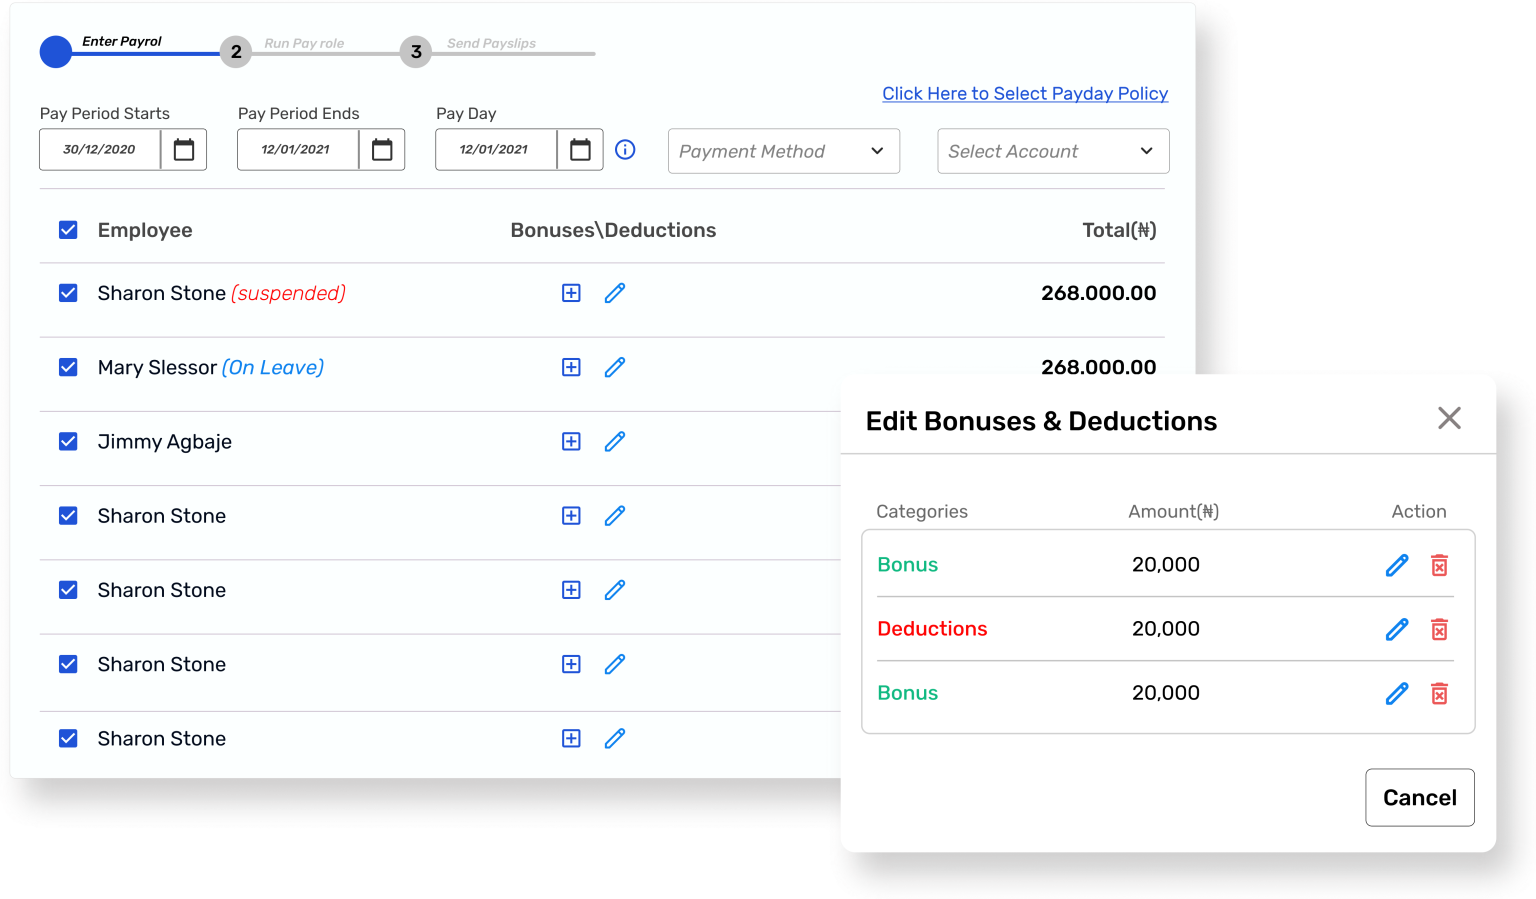The image size is (1536, 899).
Task: Delete the Deductions entry in dialog
Action: point(1439,629)
